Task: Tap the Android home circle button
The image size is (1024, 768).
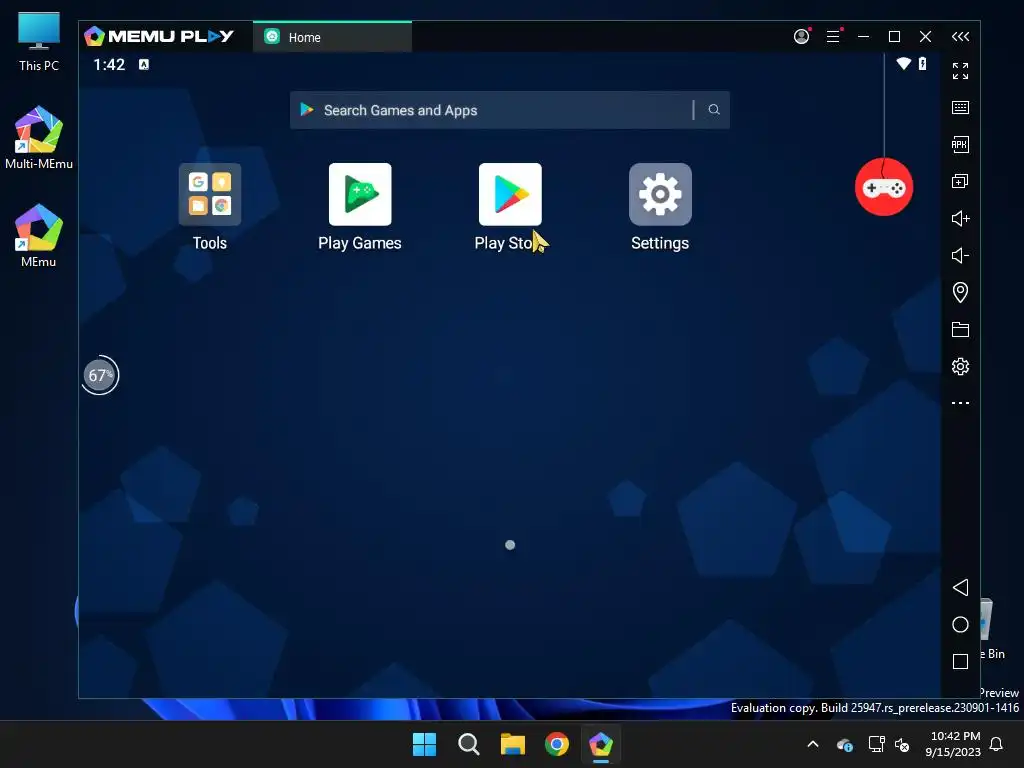Action: pos(960,624)
